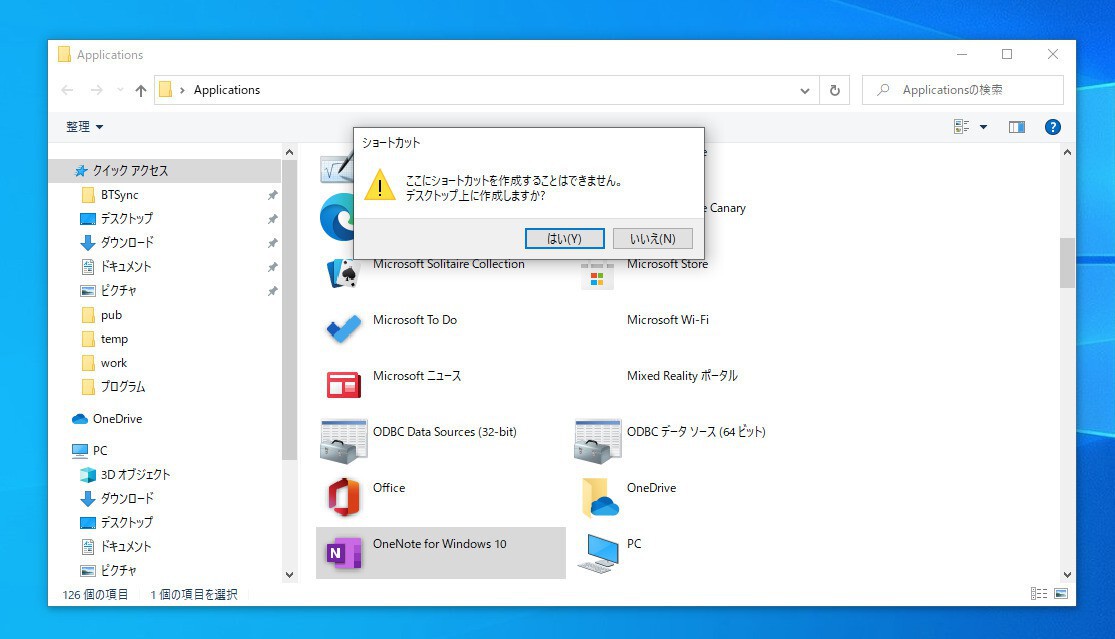This screenshot has width=1115, height=639.
Task: Click the help question mark icon
Action: click(x=1052, y=127)
